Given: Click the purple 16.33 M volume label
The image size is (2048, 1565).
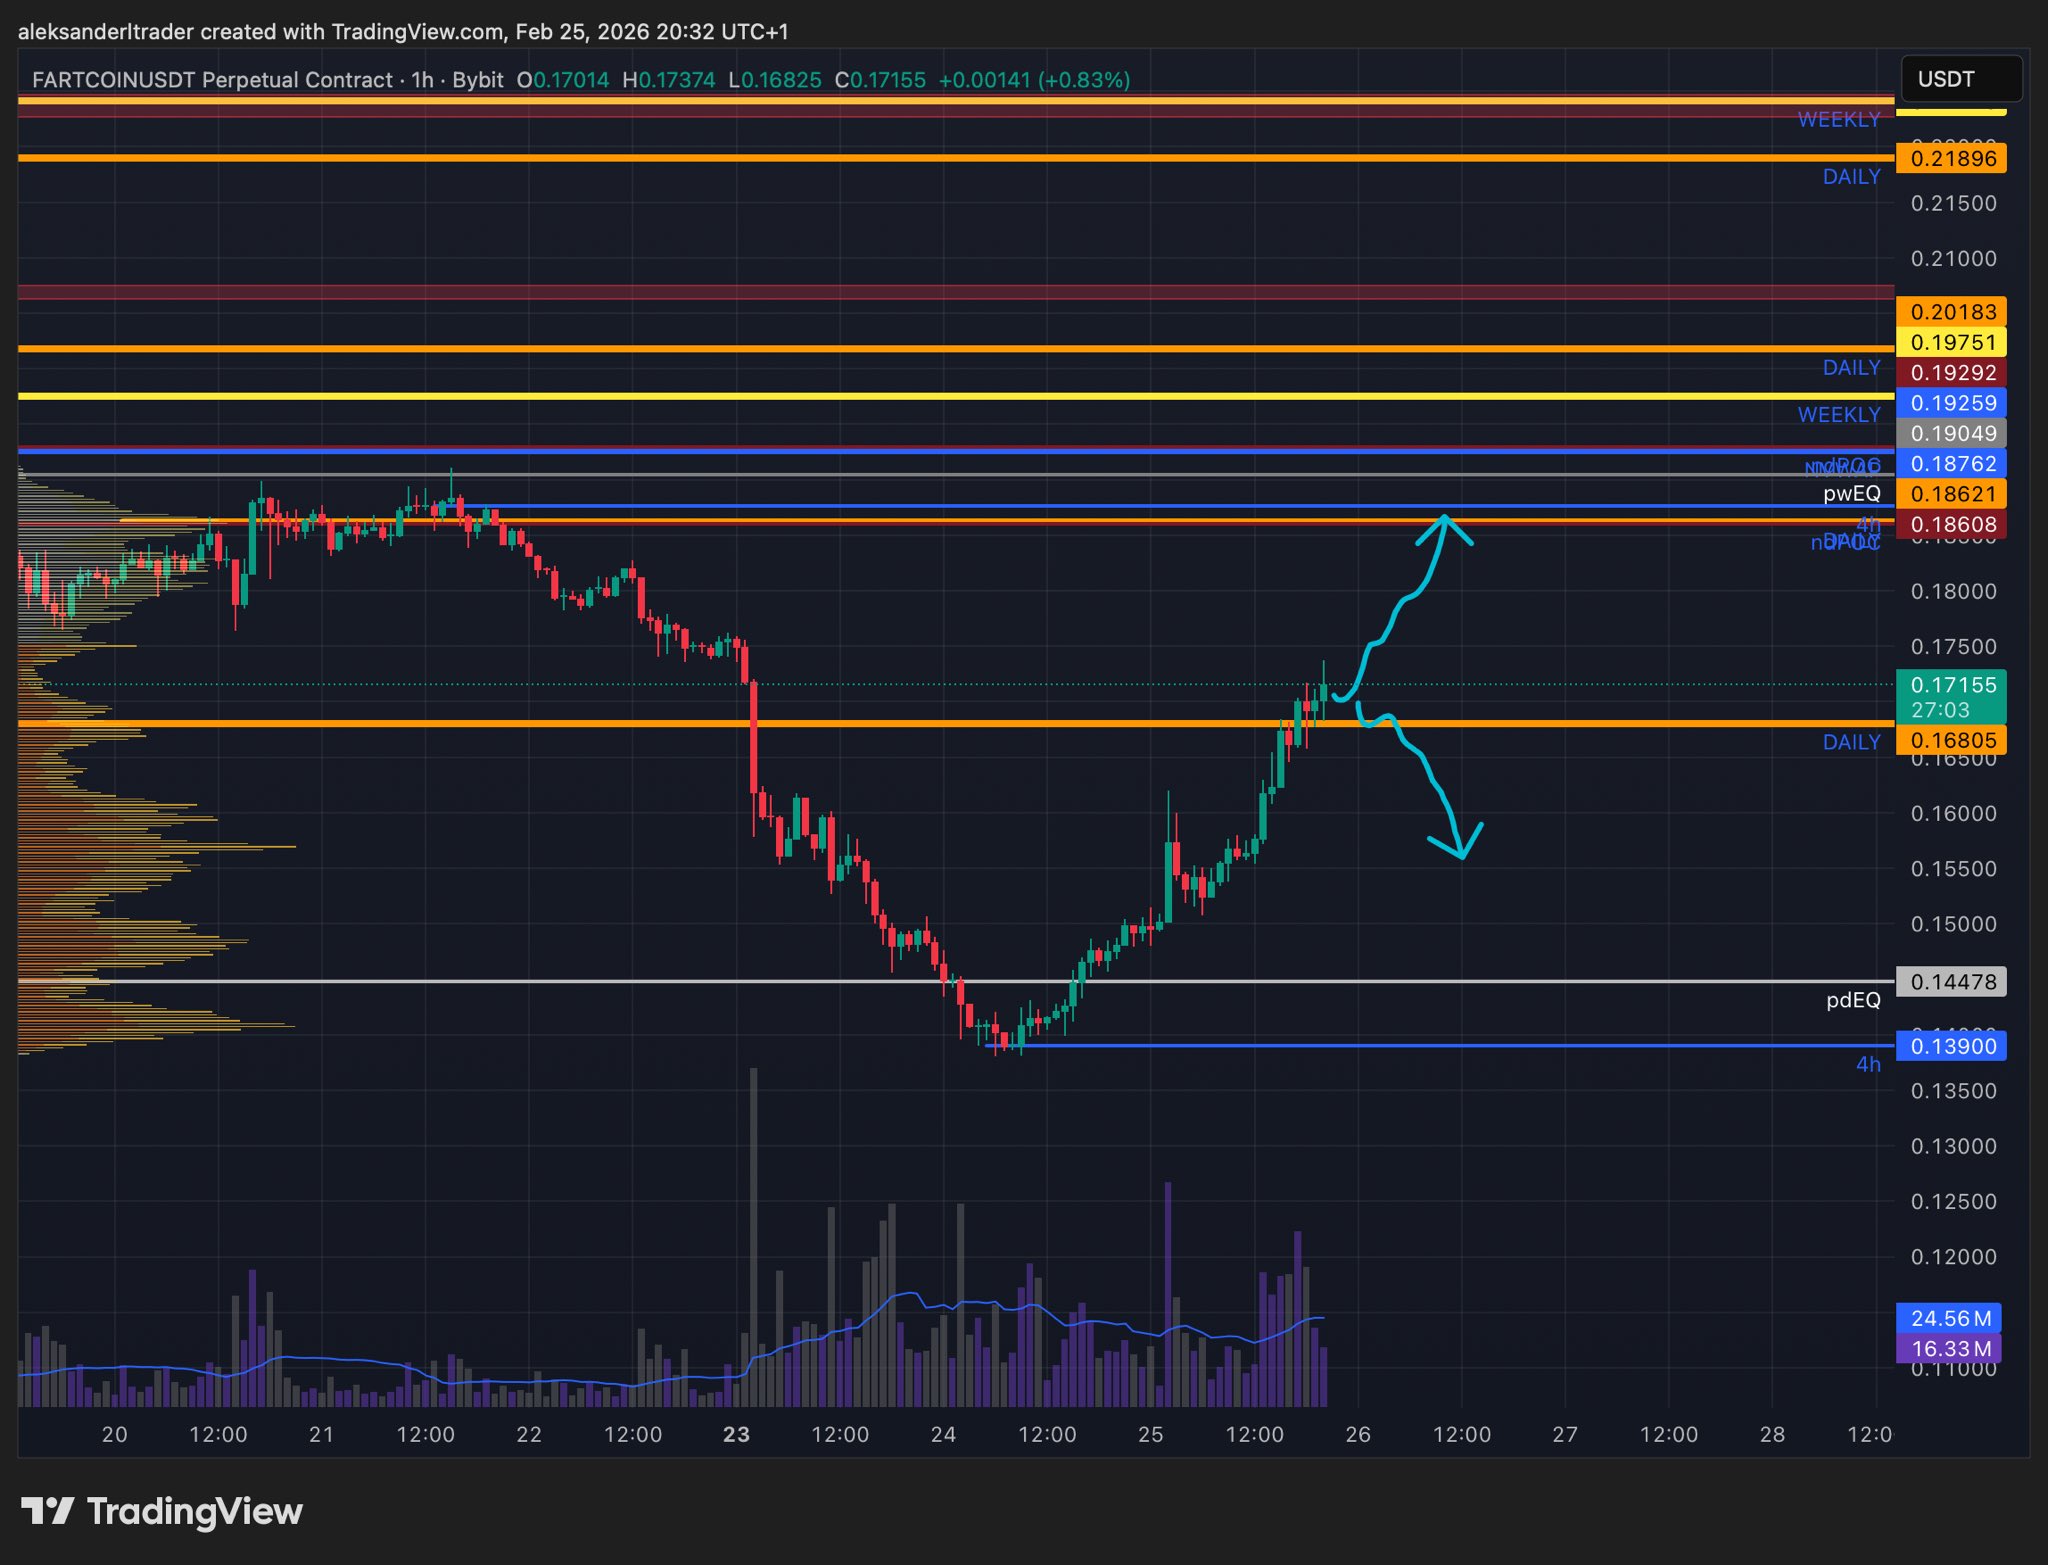Looking at the screenshot, I should [x=1949, y=1349].
